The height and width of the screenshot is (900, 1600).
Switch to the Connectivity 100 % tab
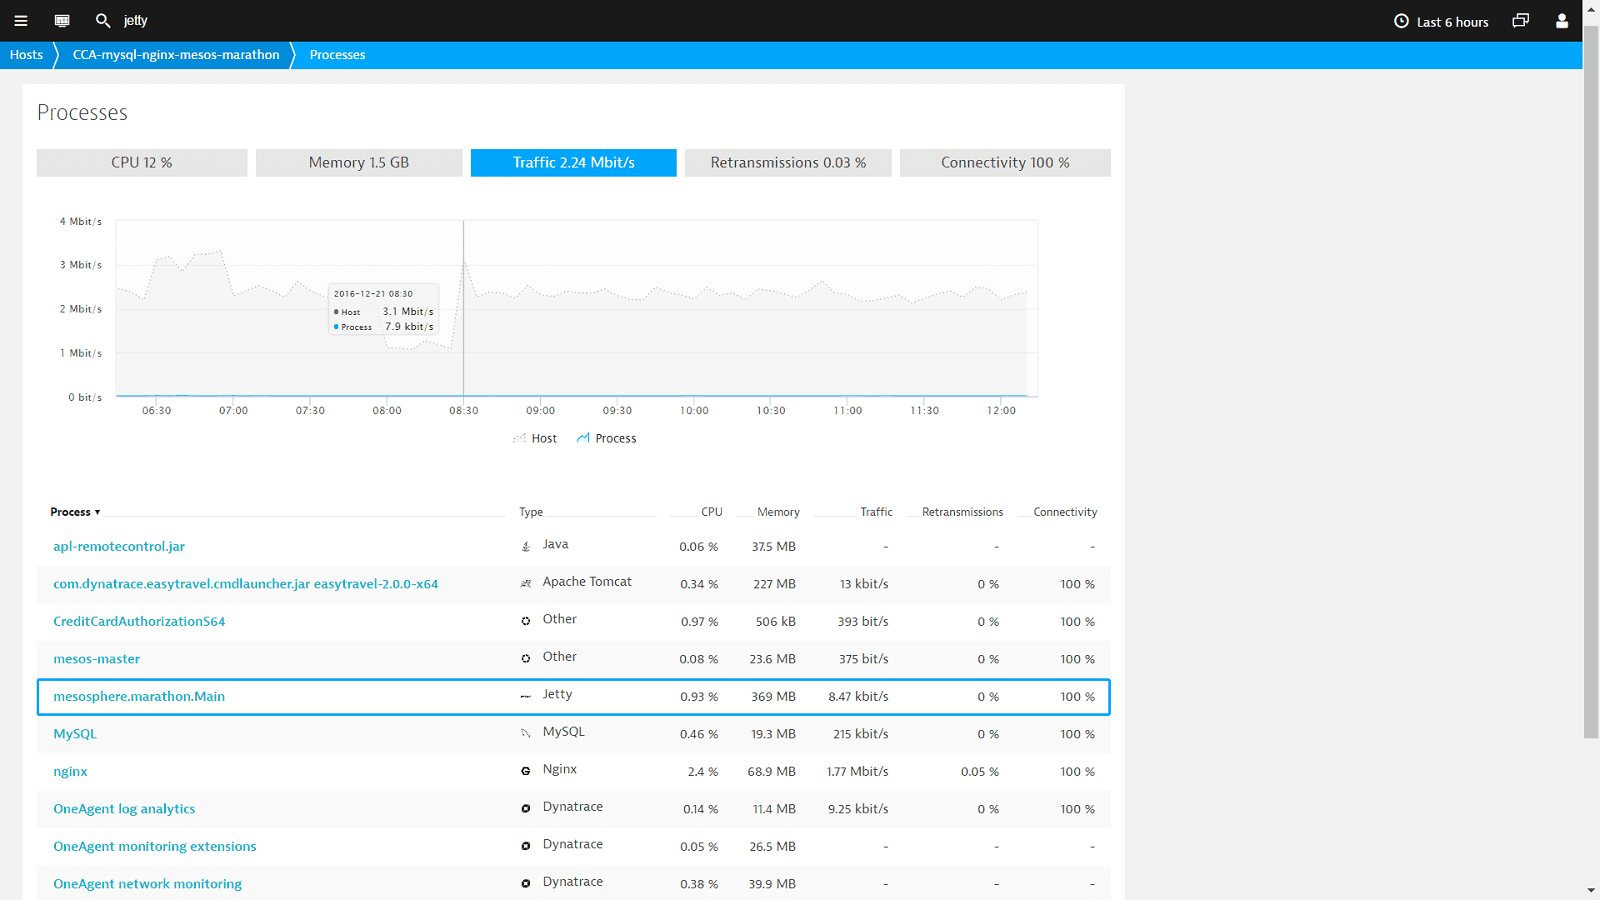tap(1005, 163)
